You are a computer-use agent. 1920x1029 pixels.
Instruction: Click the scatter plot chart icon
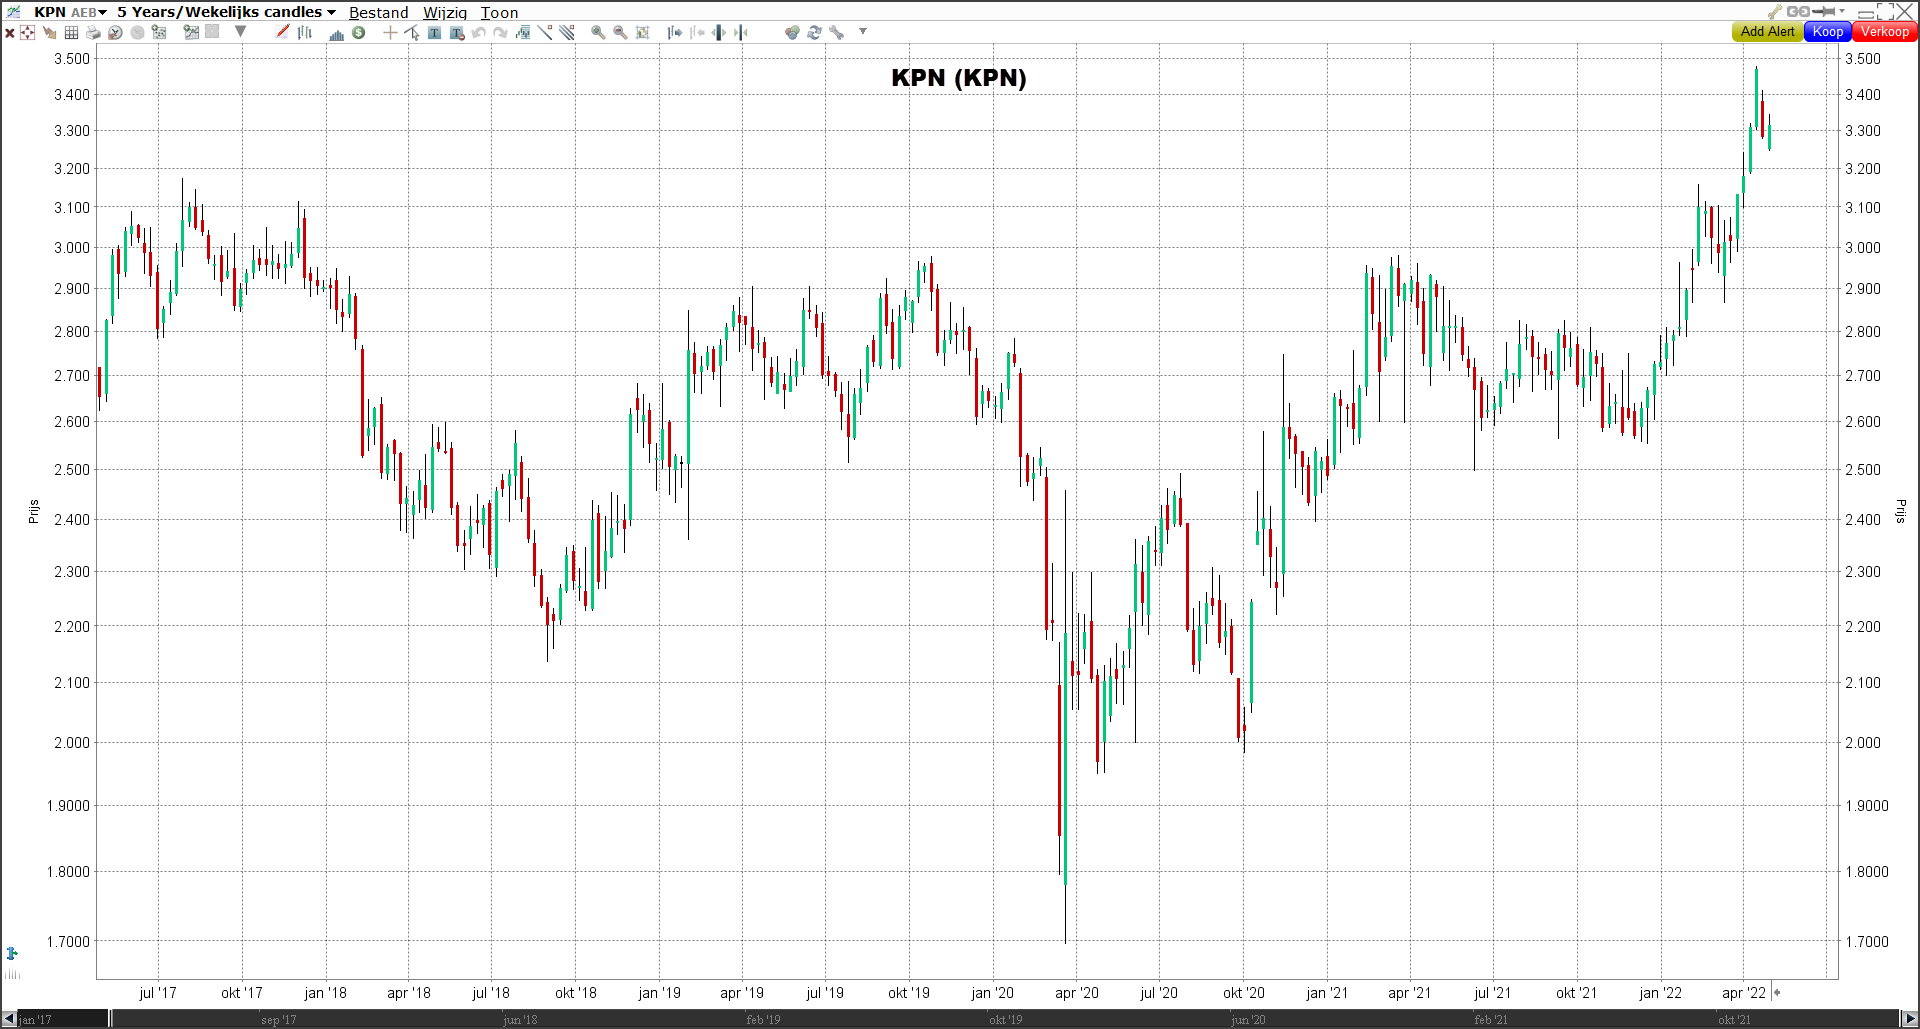click(159, 32)
